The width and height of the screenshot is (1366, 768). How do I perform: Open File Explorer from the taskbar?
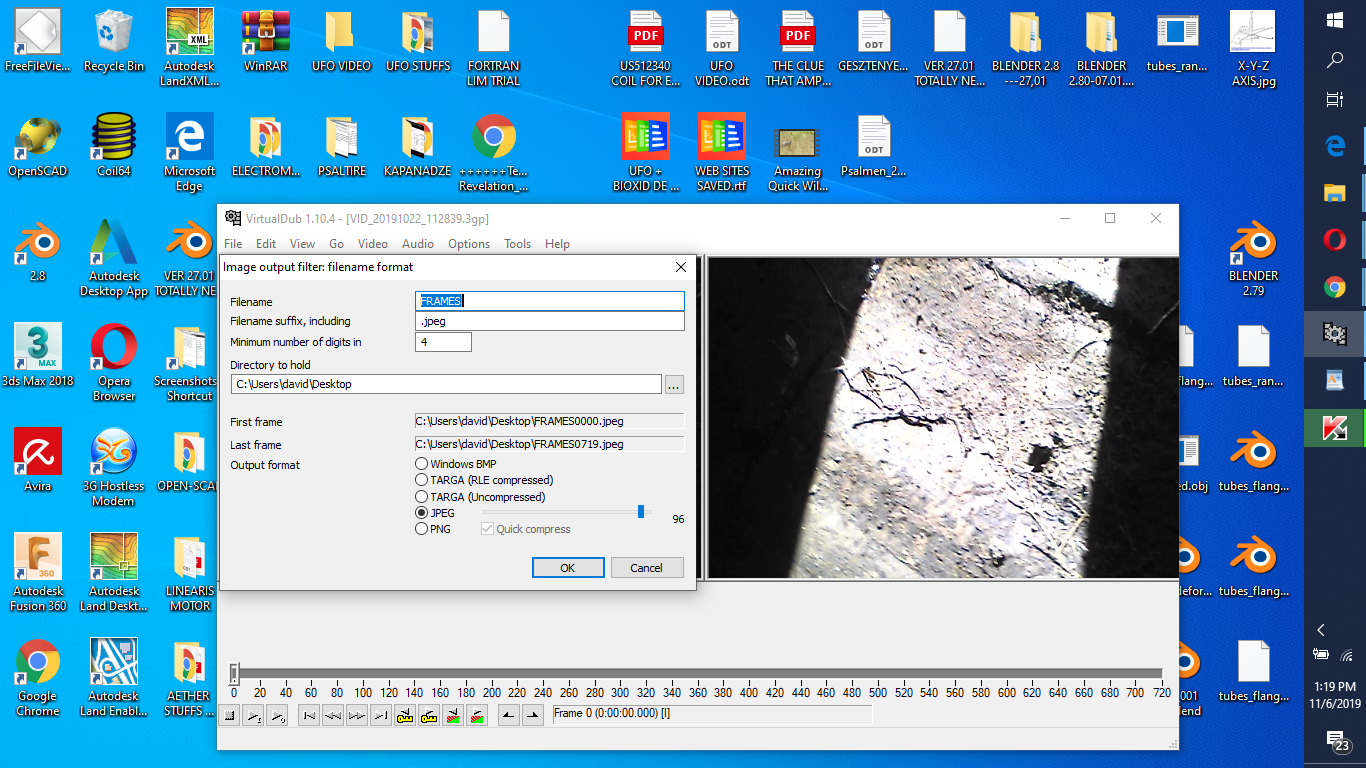point(1335,193)
